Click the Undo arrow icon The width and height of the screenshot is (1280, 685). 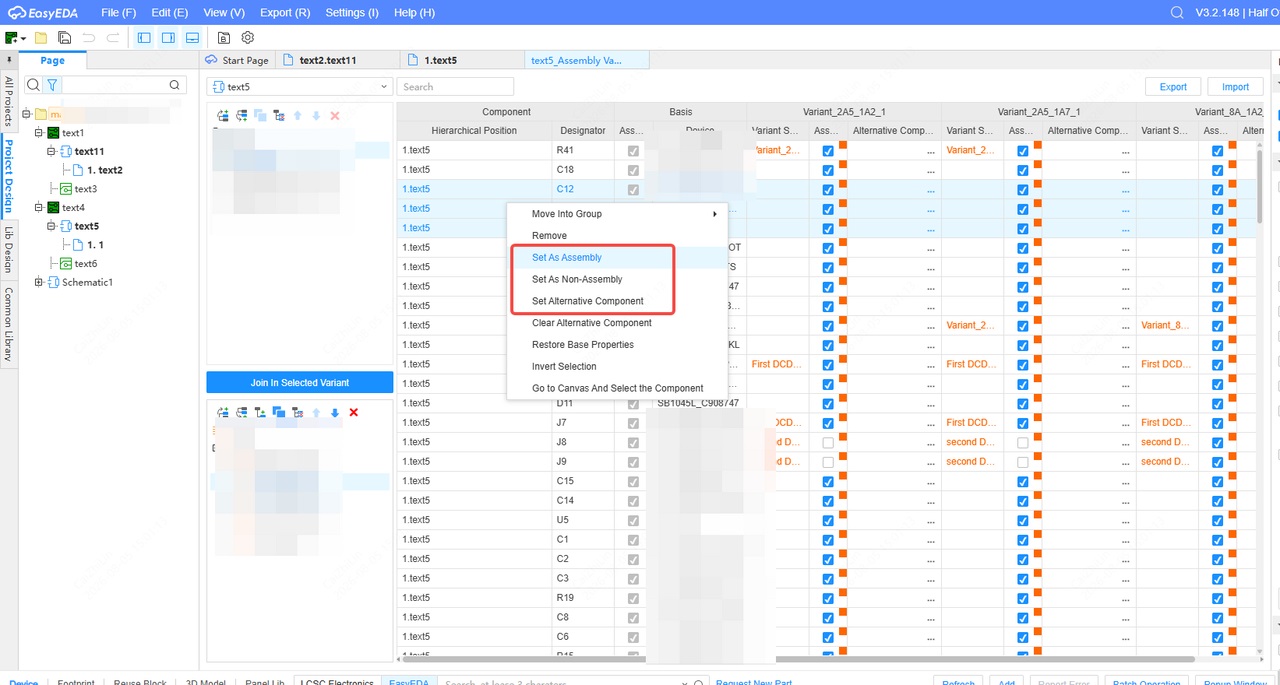89,38
